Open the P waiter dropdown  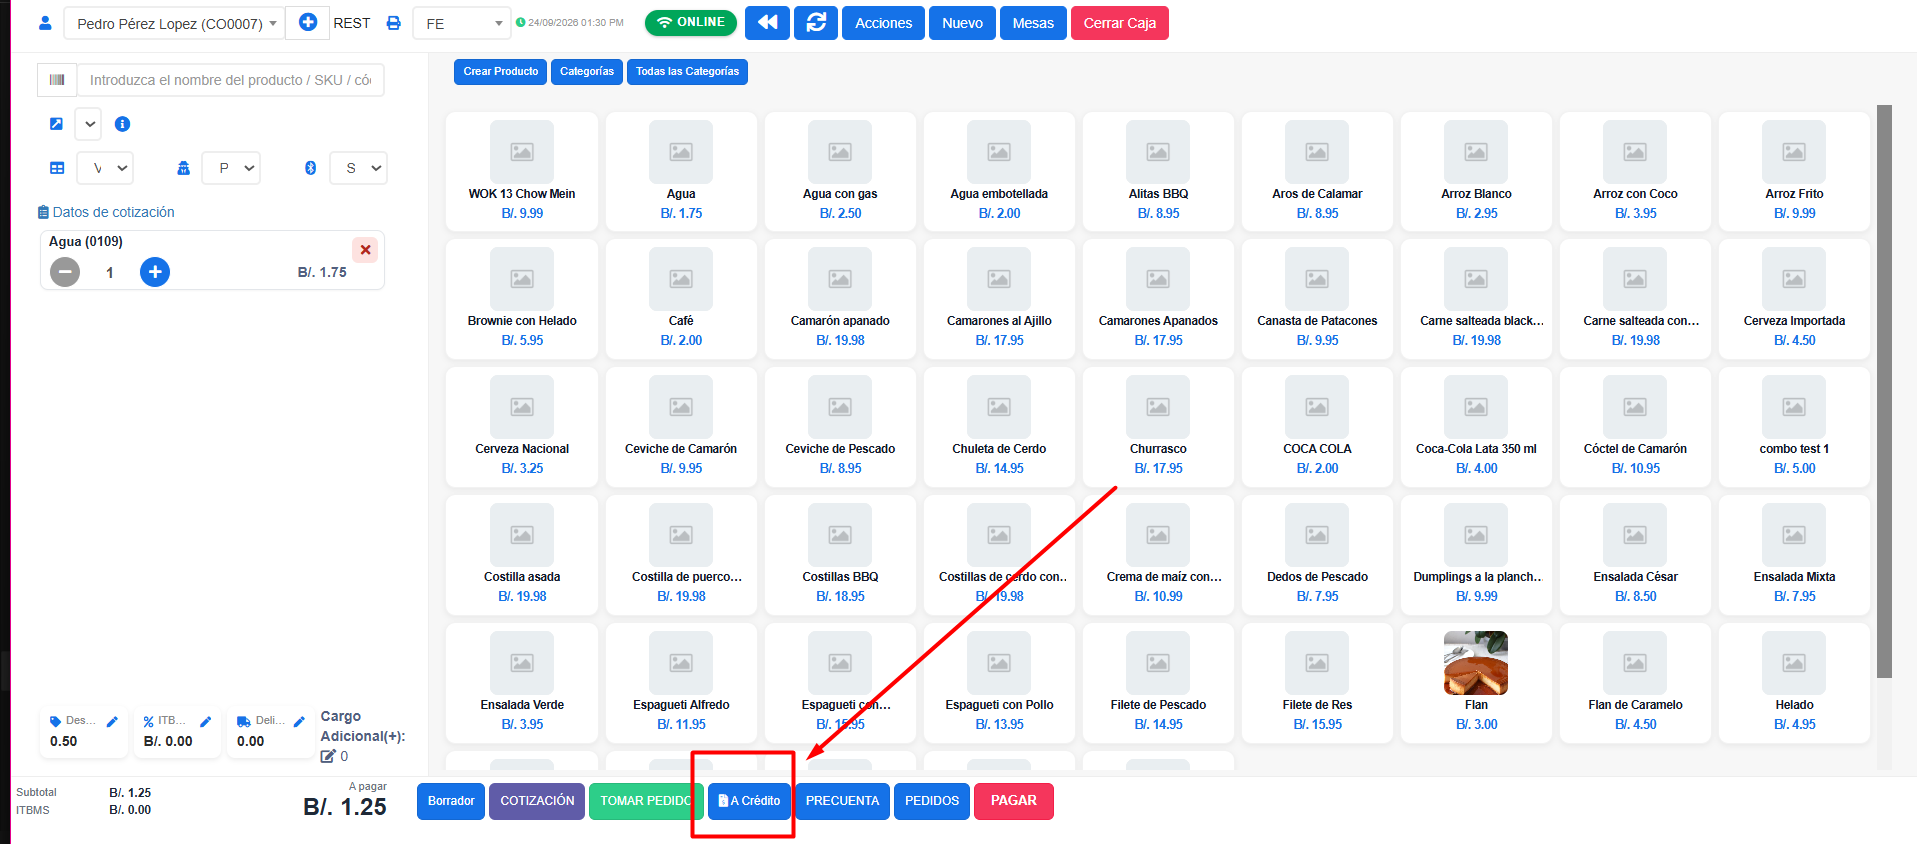(231, 168)
